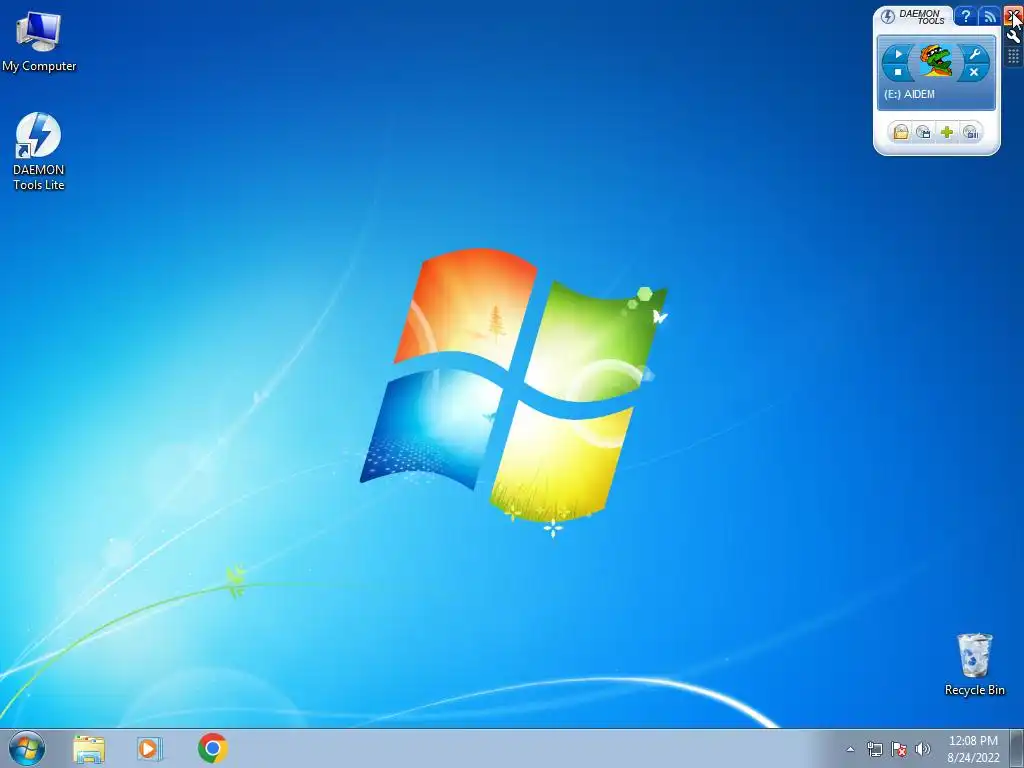
Task: Click the disc with clapperboard icon
Action: click(x=923, y=133)
